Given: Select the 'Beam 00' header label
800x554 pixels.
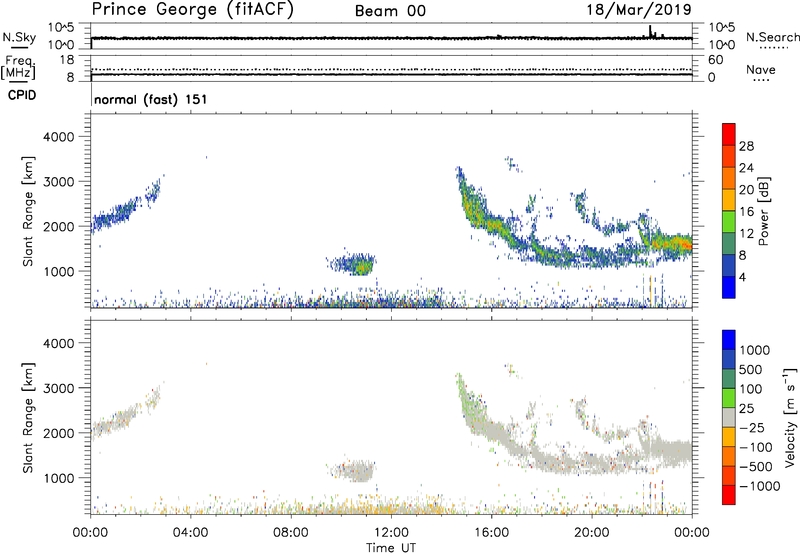Looking at the screenshot, I should (390, 11).
